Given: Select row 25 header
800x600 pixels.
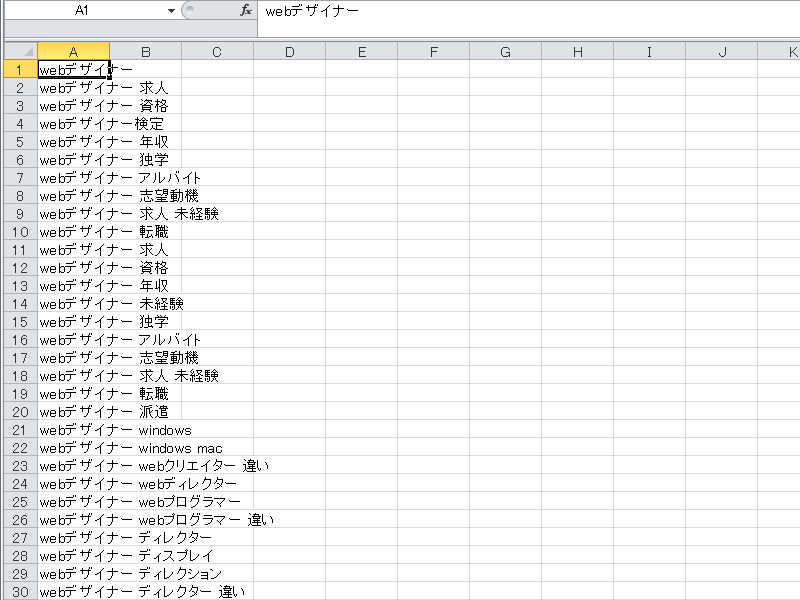Looking at the screenshot, I should [20, 502].
